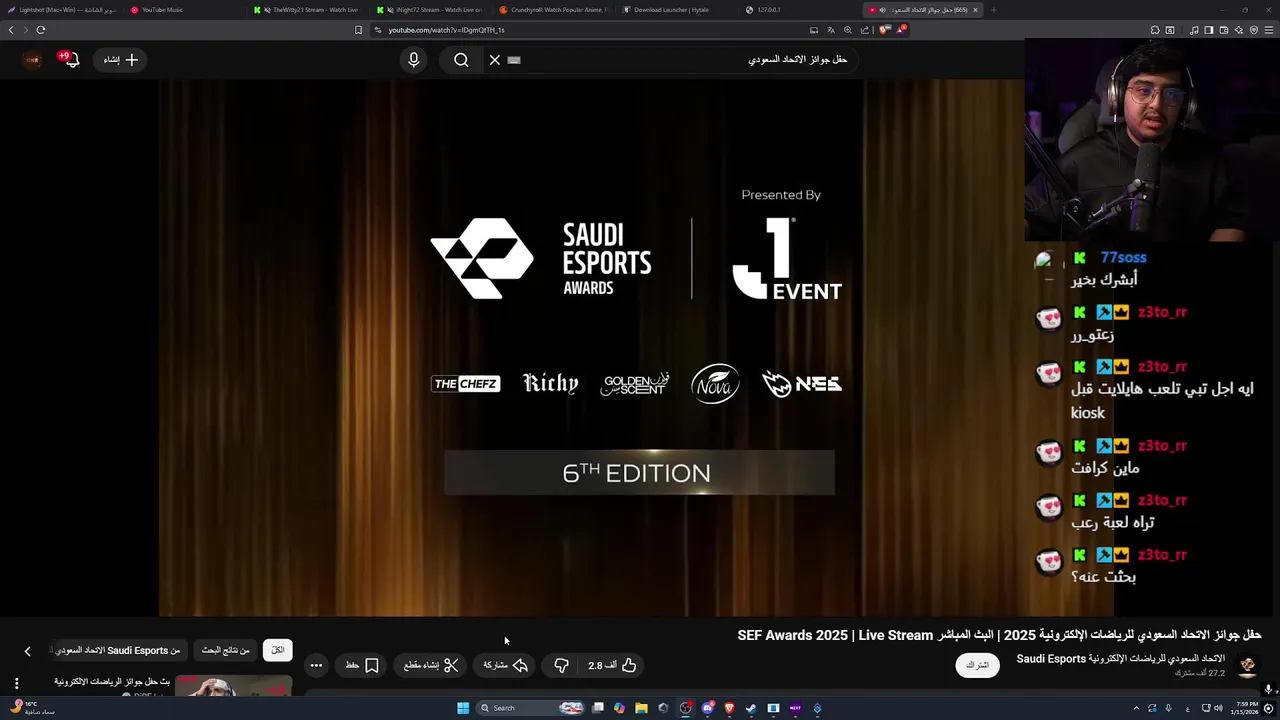This screenshot has width=1280, height=720.
Task: Like the video with thumbs up
Action: click(613, 665)
